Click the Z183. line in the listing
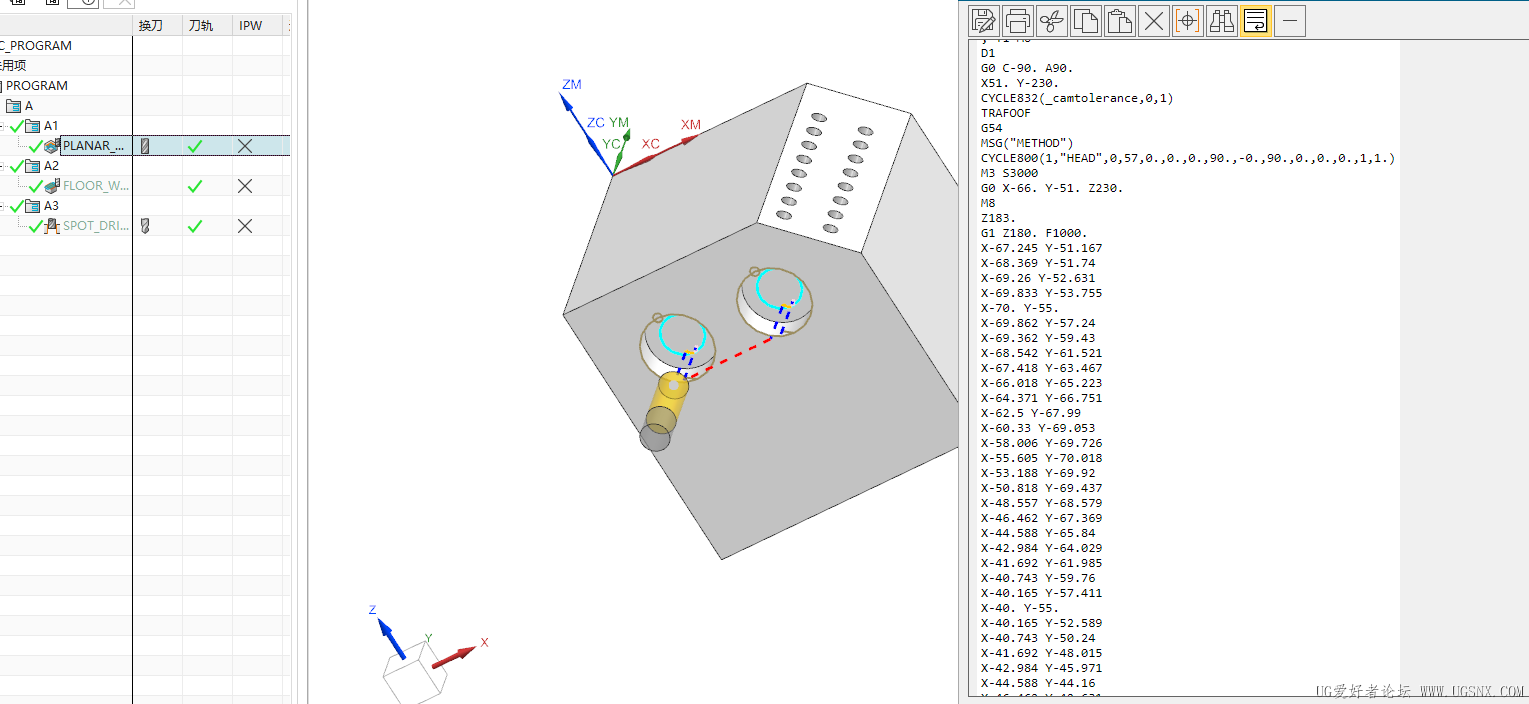This screenshot has width=1529, height=704. (998, 218)
